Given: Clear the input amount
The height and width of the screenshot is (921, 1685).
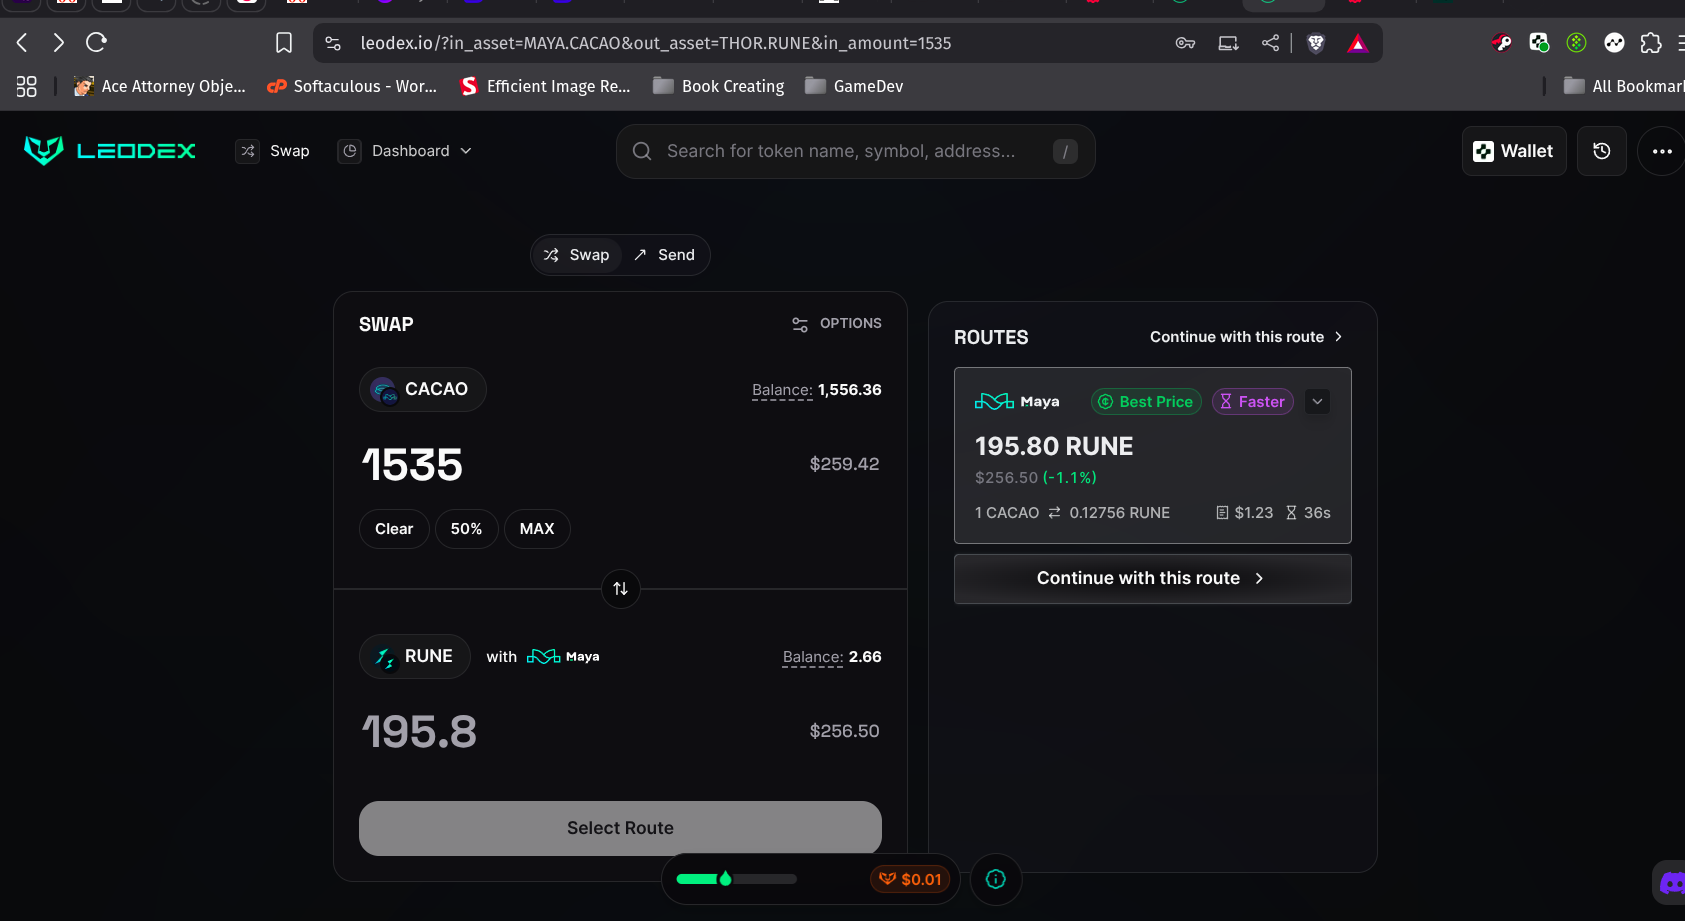Looking at the screenshot, I should [x=394, y=529].
